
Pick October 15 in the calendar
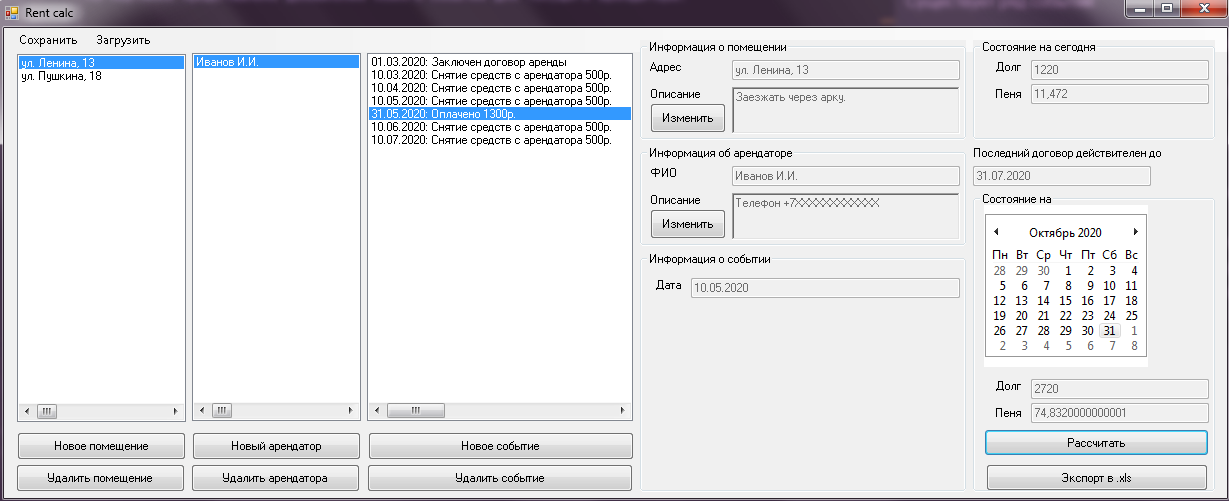[x=1065, y=300]
